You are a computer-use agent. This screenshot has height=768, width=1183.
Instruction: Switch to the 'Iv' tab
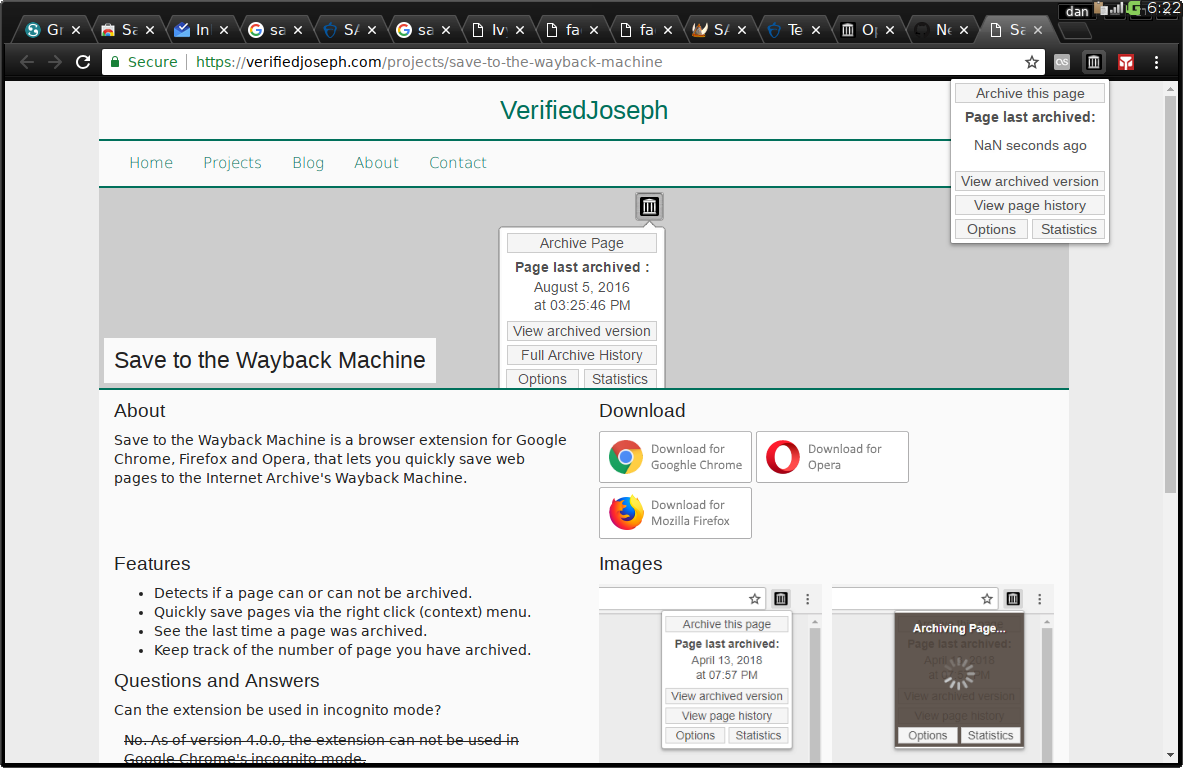pos(496,29)
